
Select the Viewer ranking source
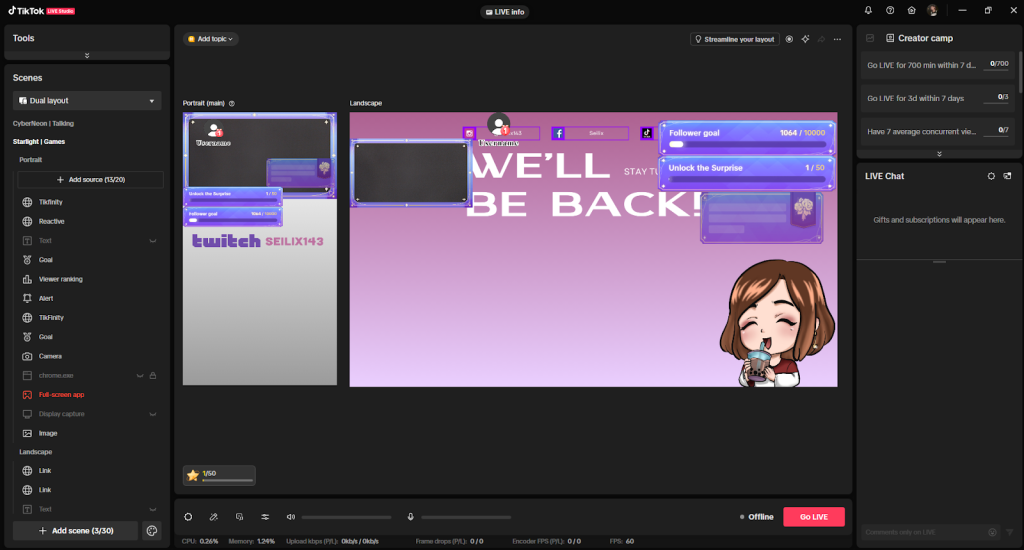coord(60,279)
